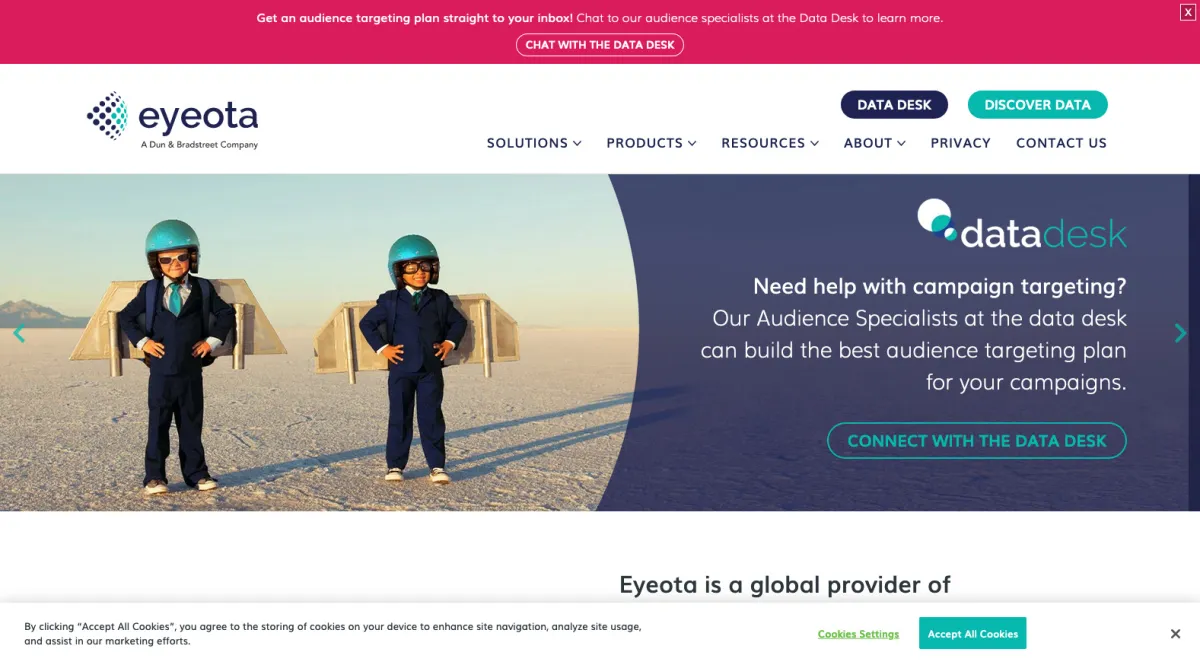Expand the Products dropdown menu
The width and height of the screenshot is (1200, 665).
tap(651, 143)
